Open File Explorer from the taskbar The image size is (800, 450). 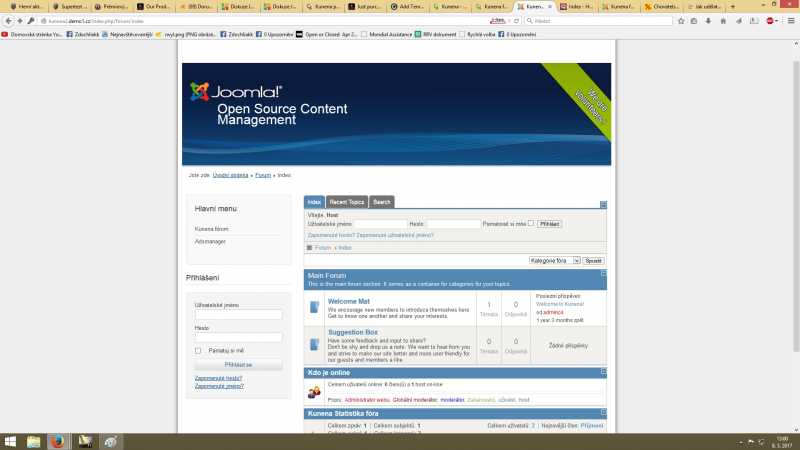(x=33, y=440)
